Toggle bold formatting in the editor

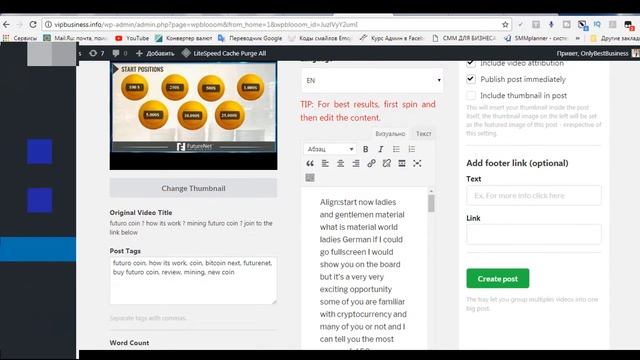[365, 149]
